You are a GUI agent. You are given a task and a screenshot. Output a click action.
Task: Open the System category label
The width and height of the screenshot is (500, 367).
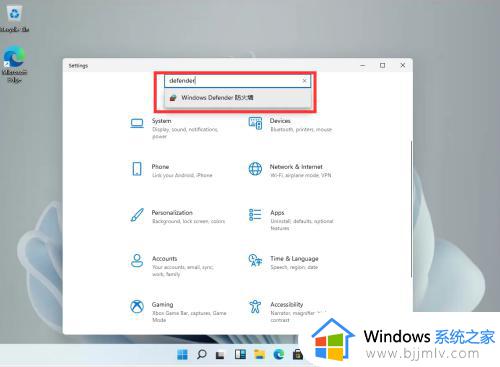pyautogui.click(x=162, y=121)
